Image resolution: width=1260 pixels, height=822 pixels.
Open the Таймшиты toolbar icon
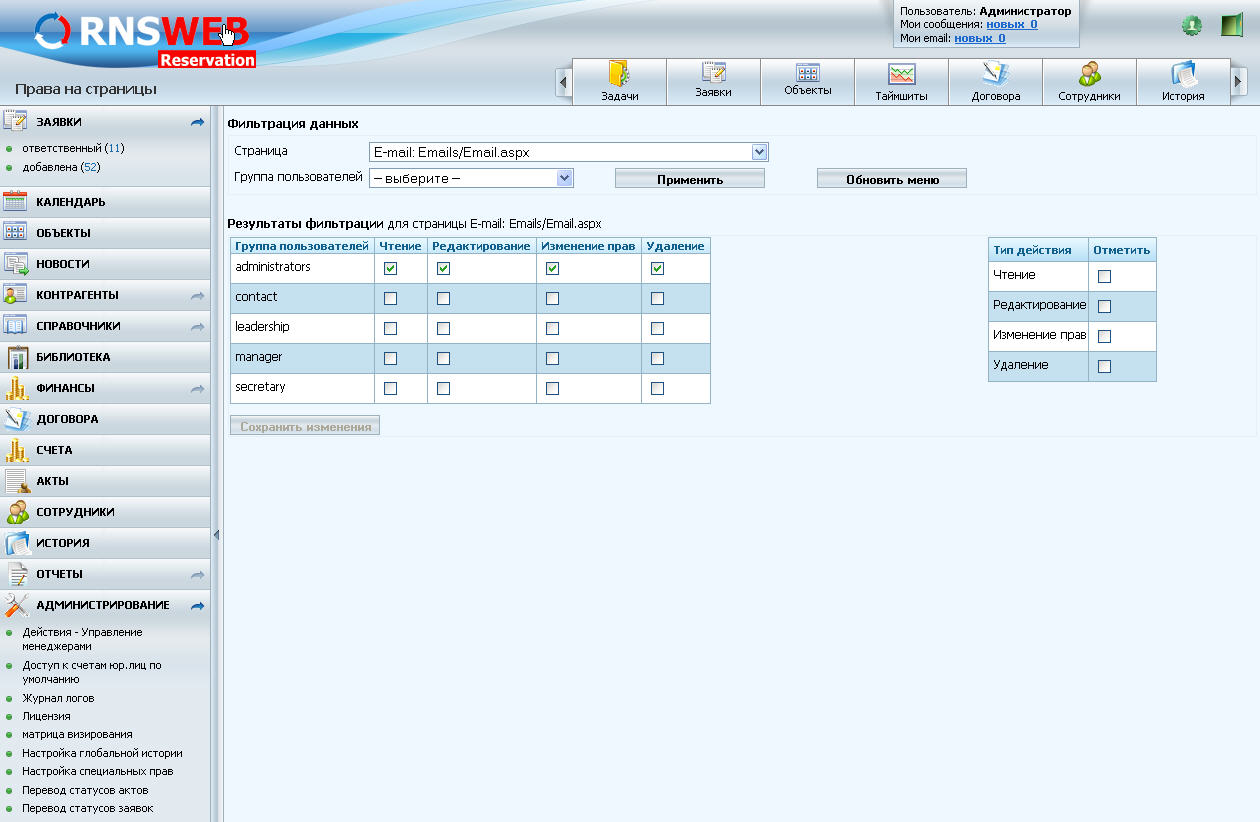click(x=901, y=80)
